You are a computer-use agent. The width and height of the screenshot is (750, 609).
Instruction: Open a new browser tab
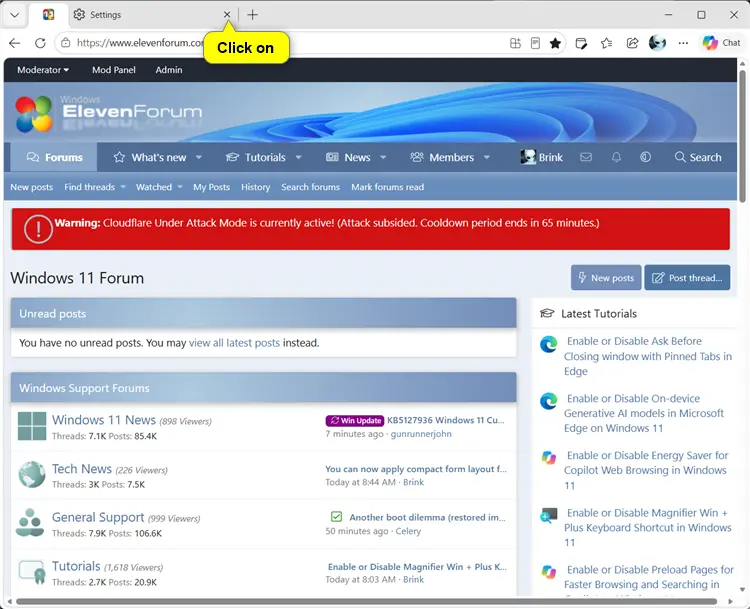tap(253, 15)
